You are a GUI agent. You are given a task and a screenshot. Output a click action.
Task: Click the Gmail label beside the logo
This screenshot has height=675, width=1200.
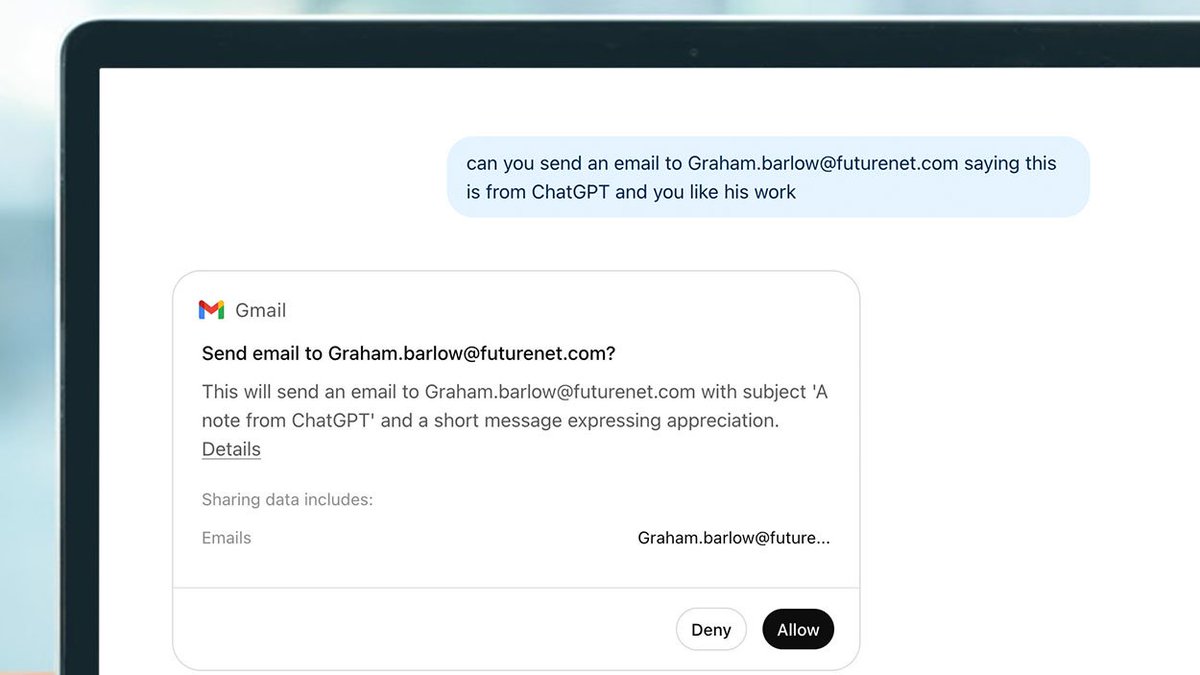tap(261, 310)
